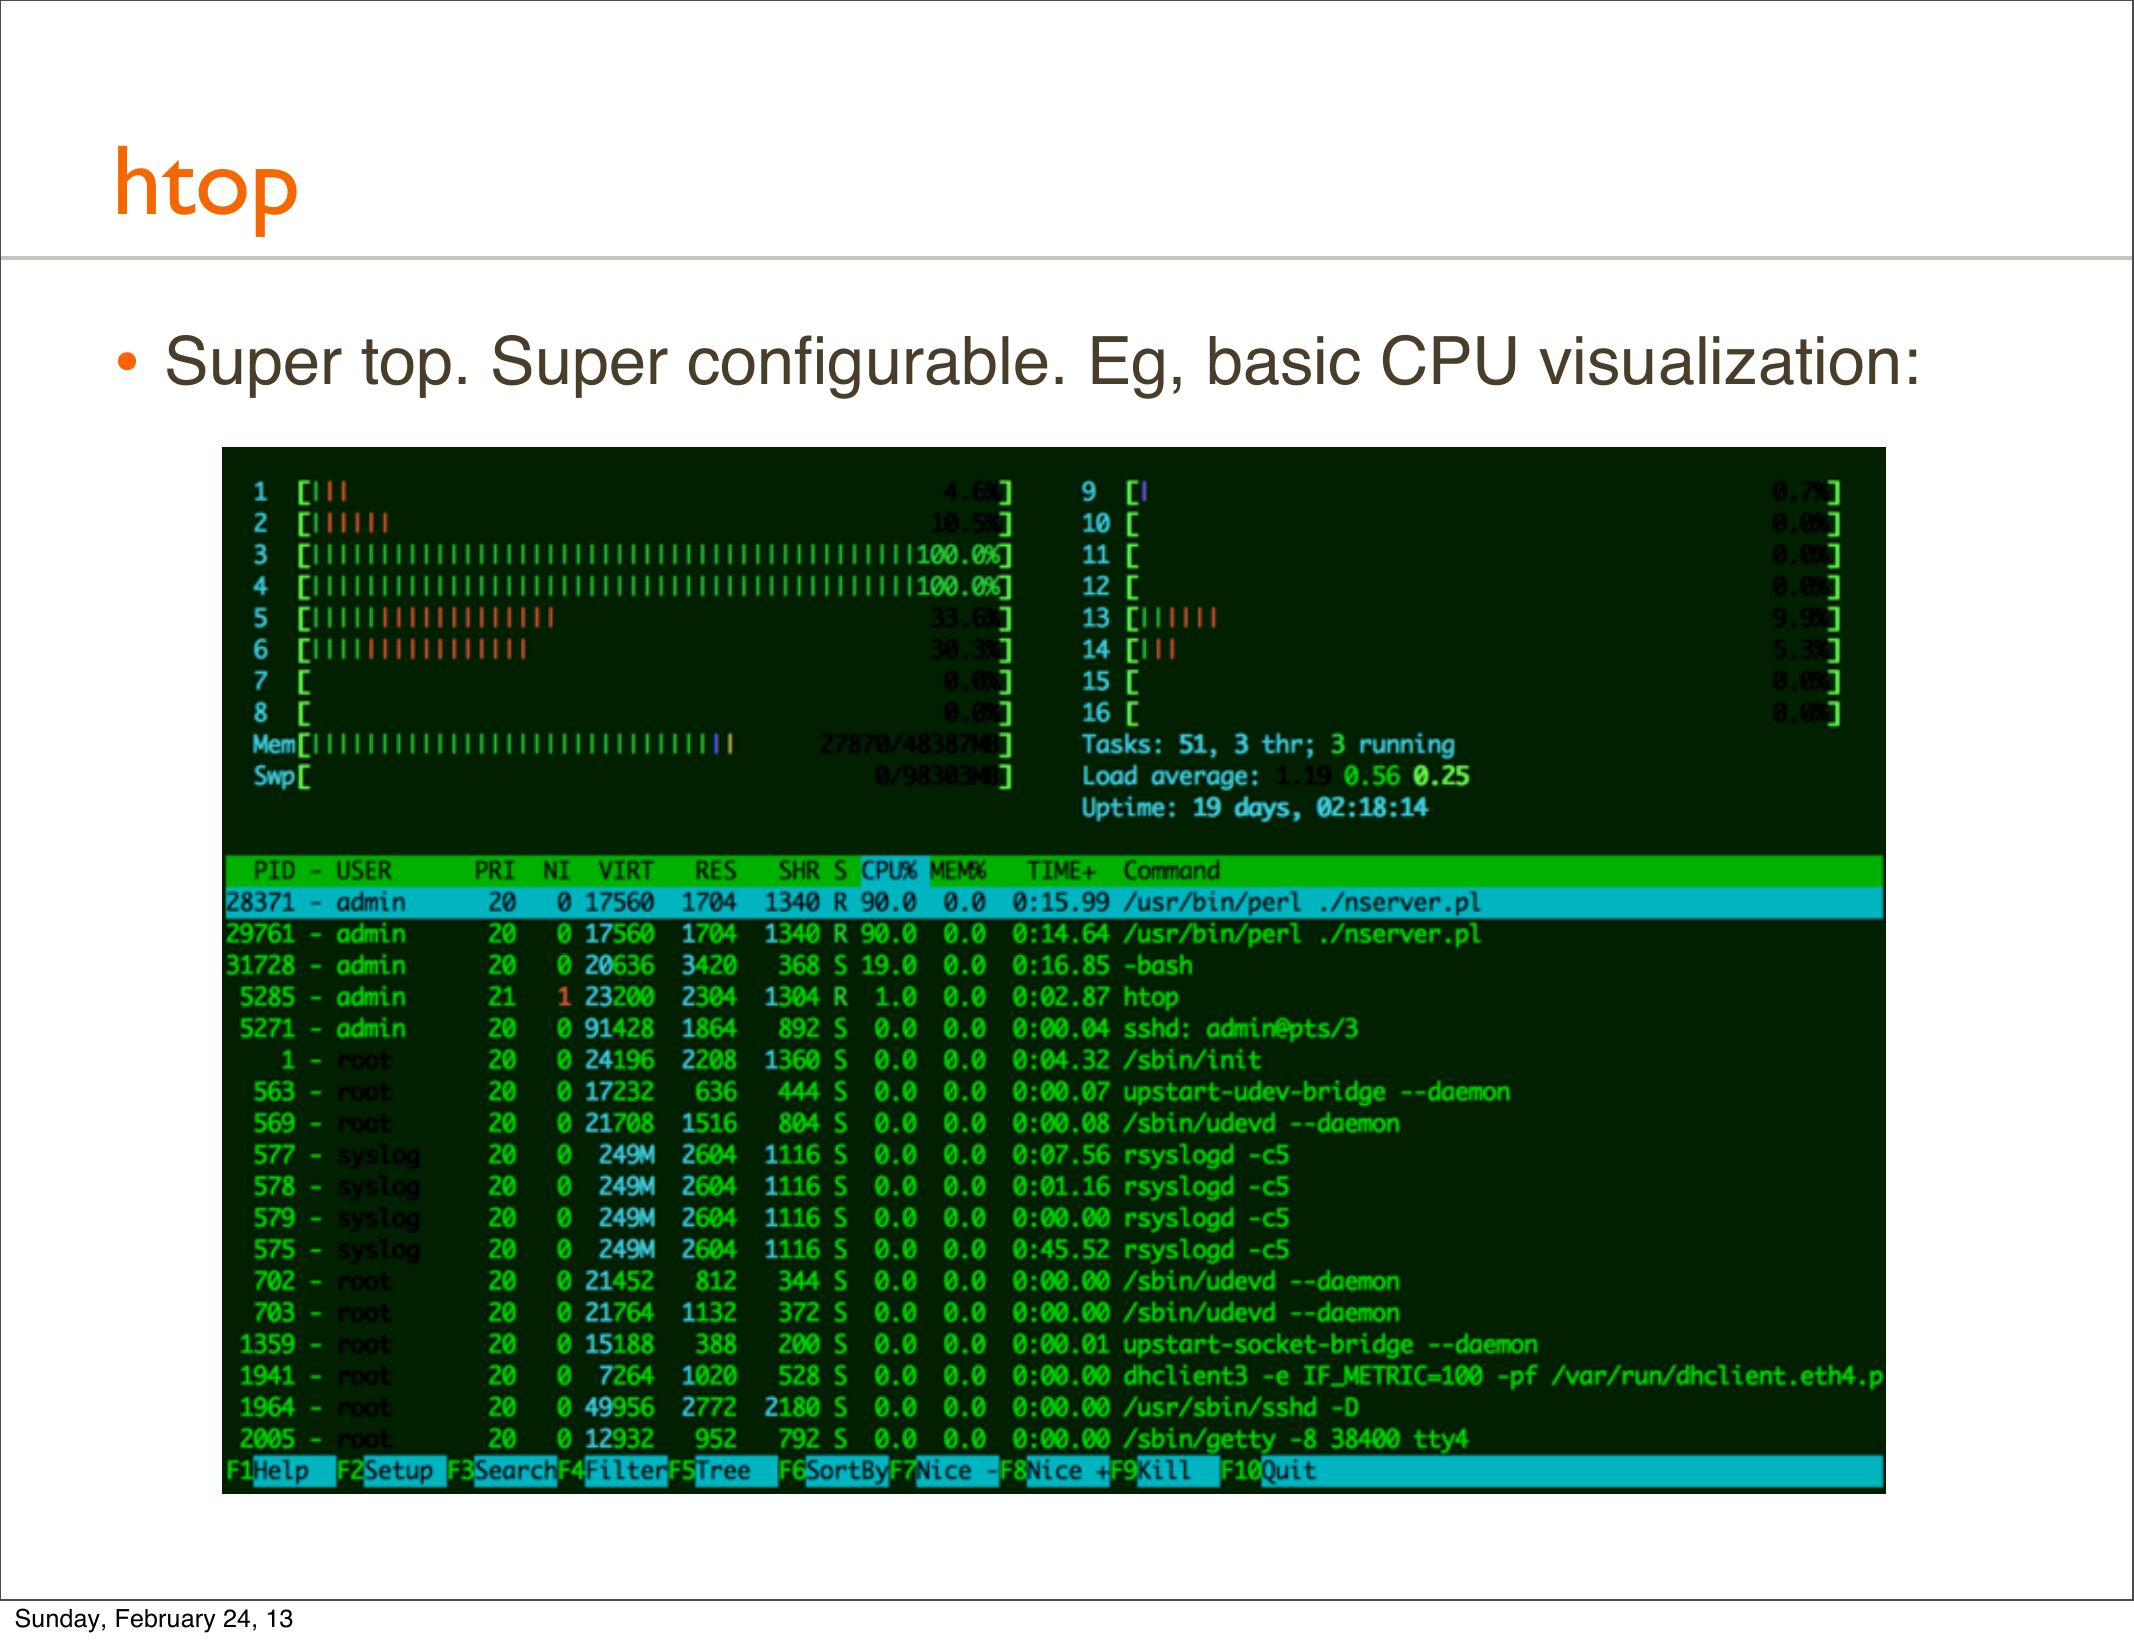
Task: Click the CPU 3 usage meter bar
Action: [654, 555]
